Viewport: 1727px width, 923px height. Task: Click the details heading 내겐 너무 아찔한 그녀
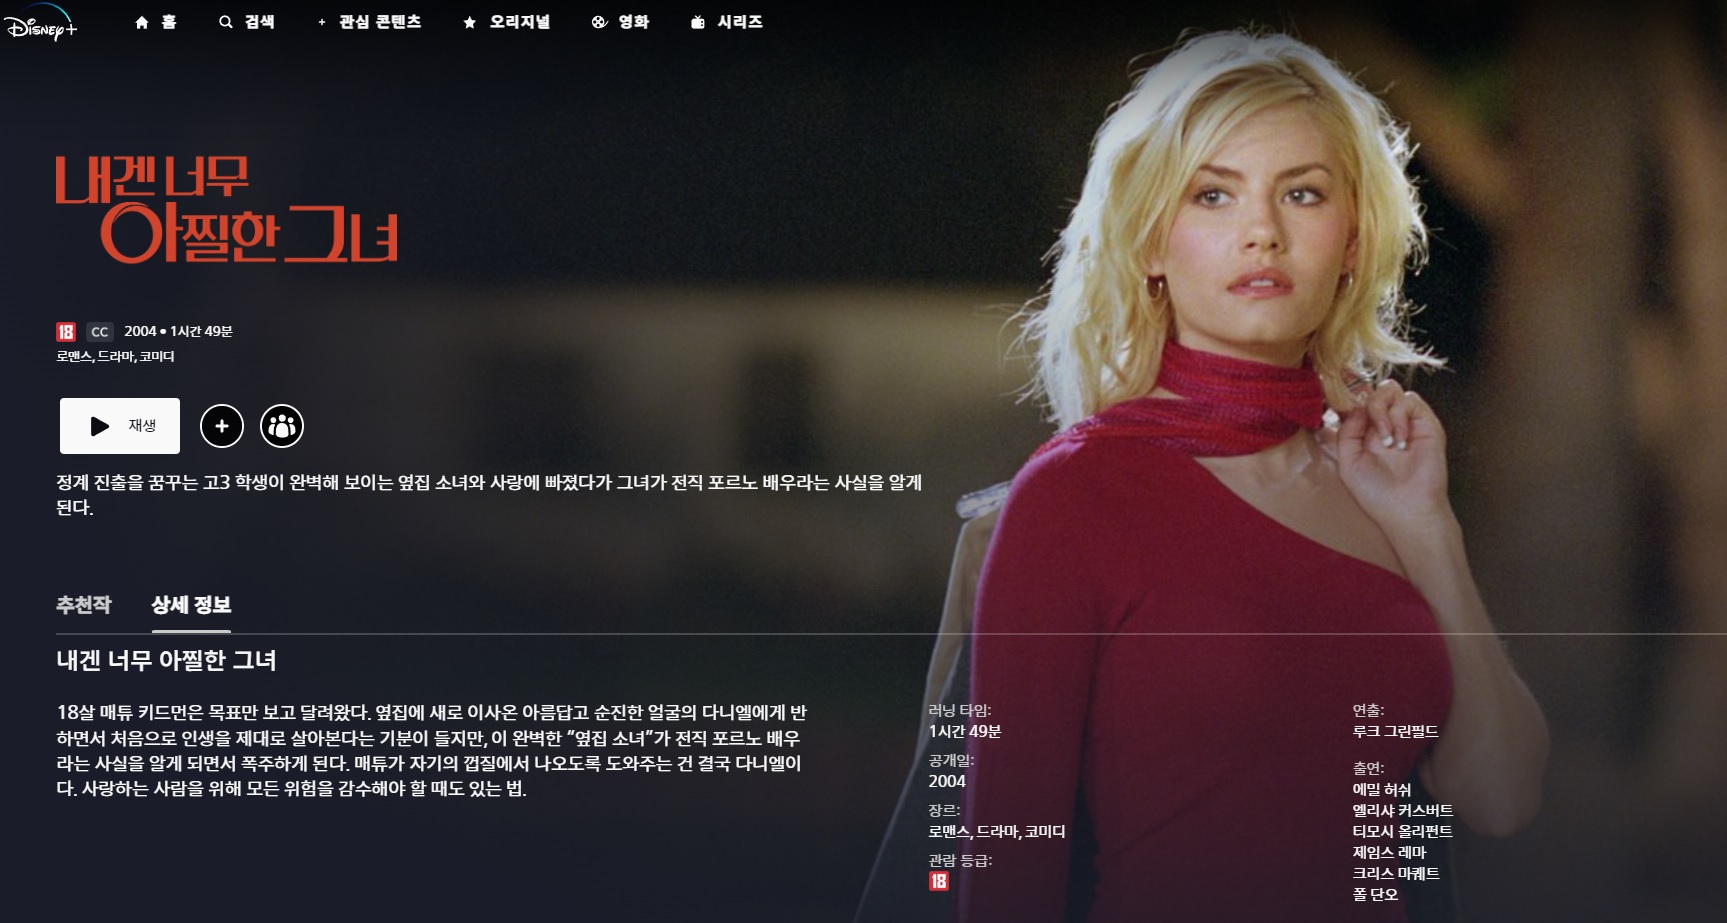(x=166, y=660)
